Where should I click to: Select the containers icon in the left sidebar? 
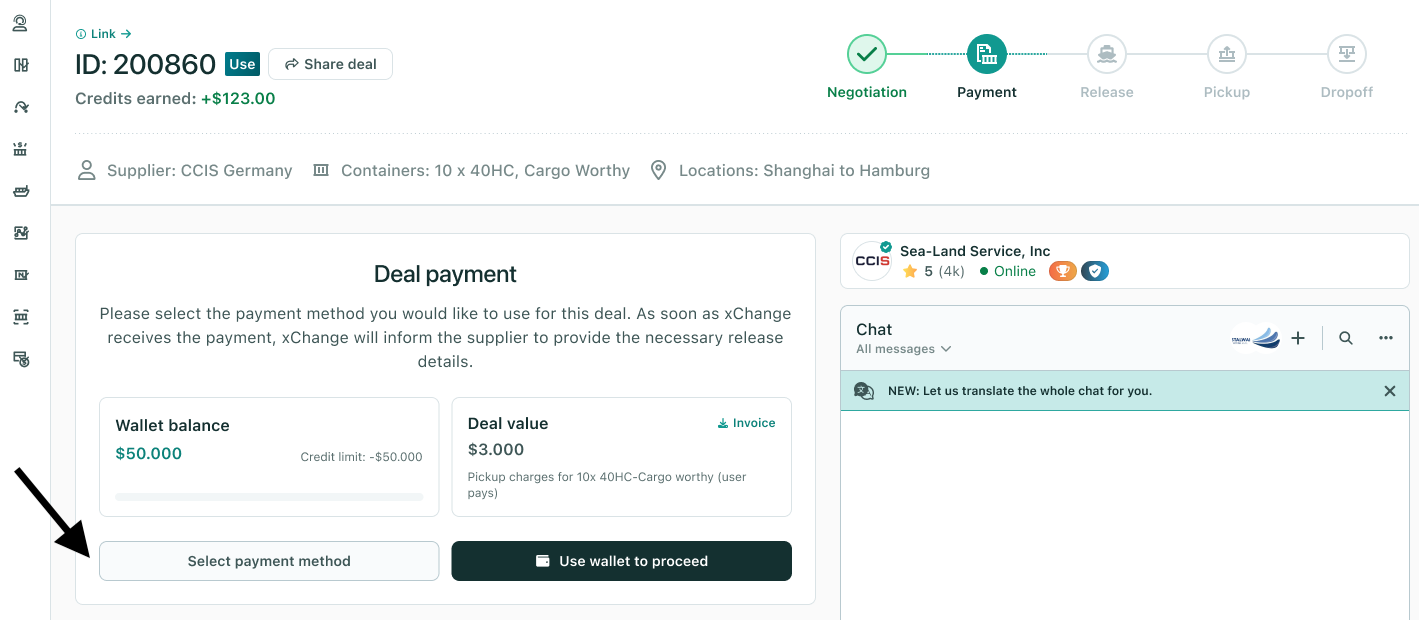(20, 64)
